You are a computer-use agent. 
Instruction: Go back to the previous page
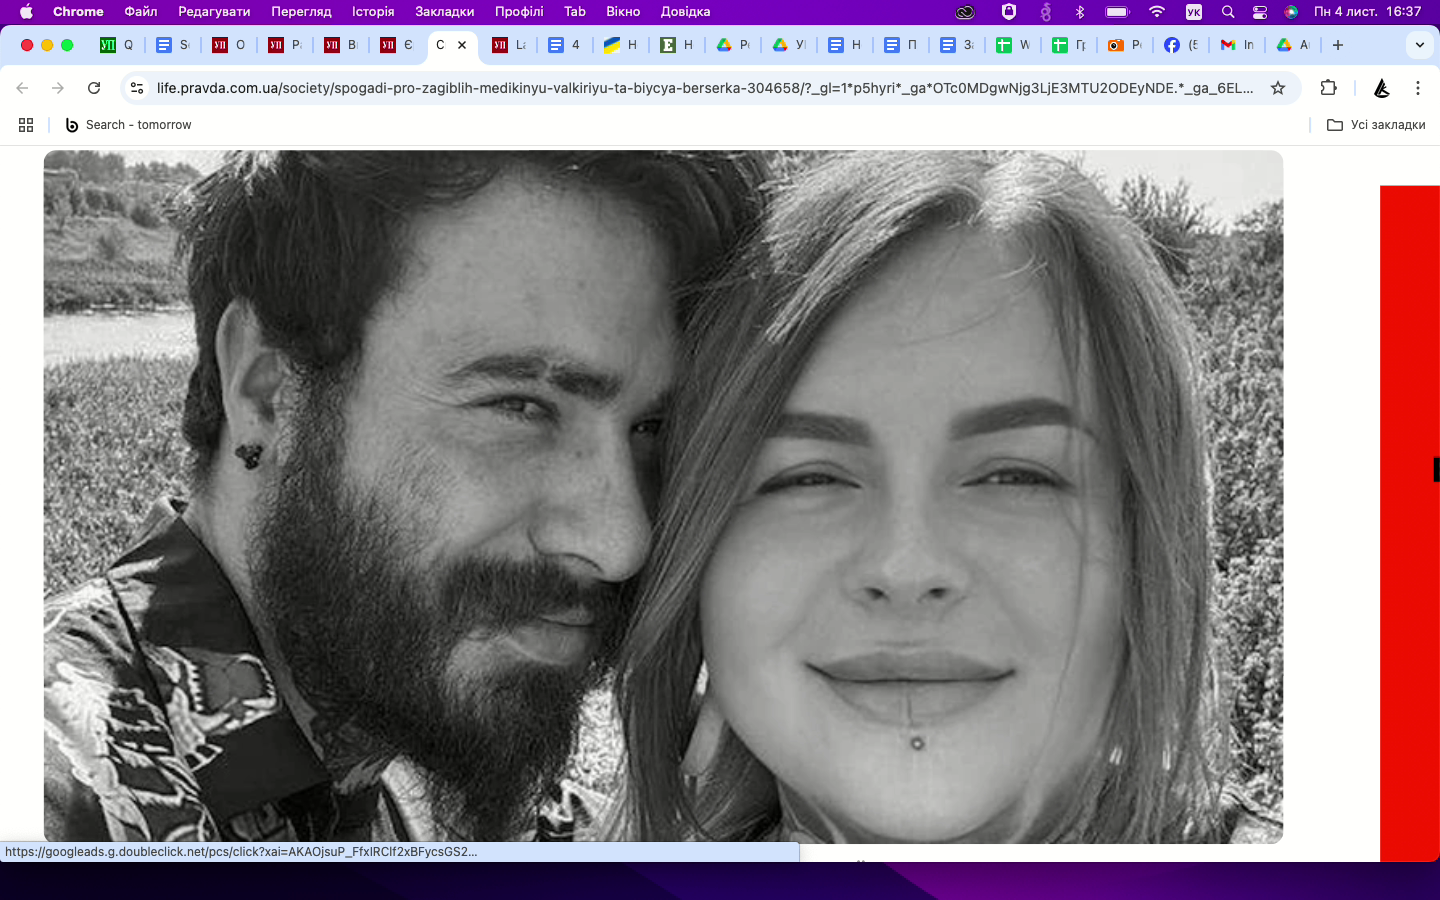[23, 88]
